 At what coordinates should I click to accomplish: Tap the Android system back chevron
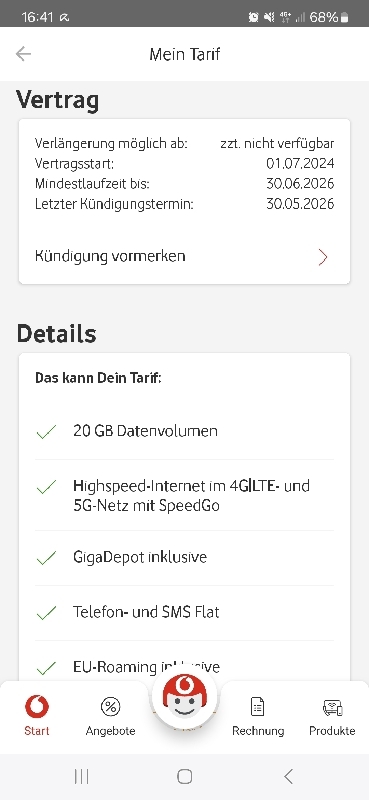[x=288, y=777]
